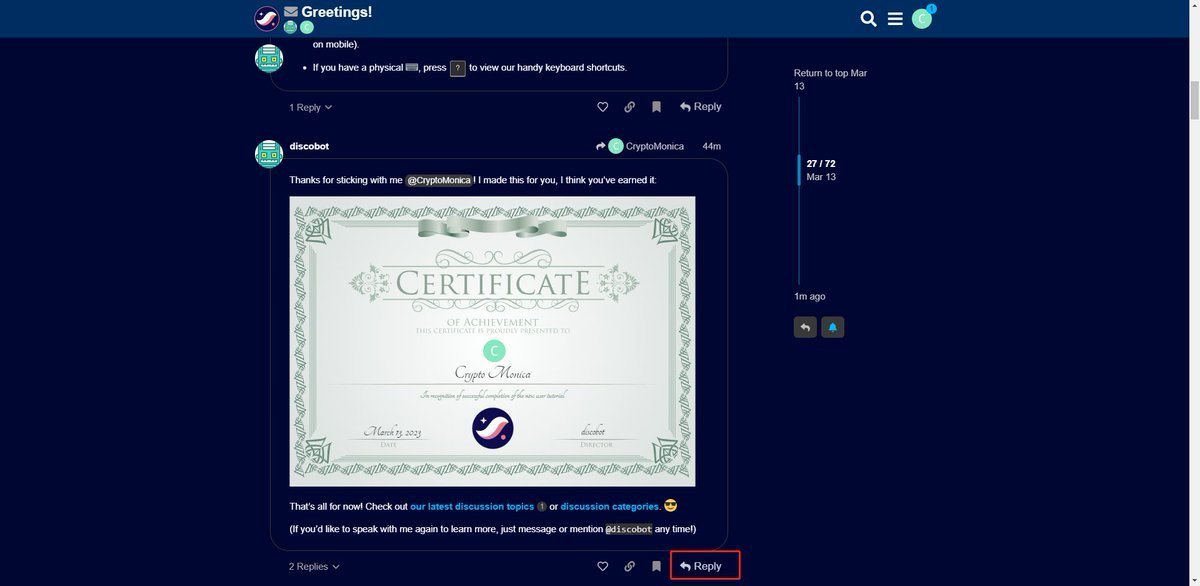
Task: Open the user avatar menu with notification badge
Action: pos(923,18)
